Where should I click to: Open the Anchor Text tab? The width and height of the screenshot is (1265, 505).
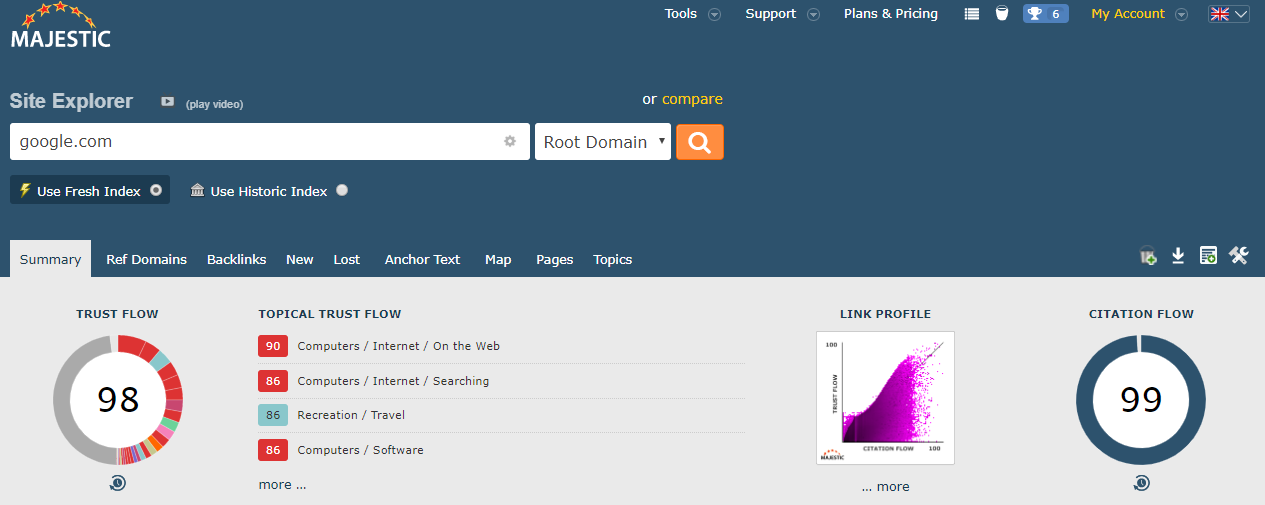pyautogui.click(x=422, y=259)
